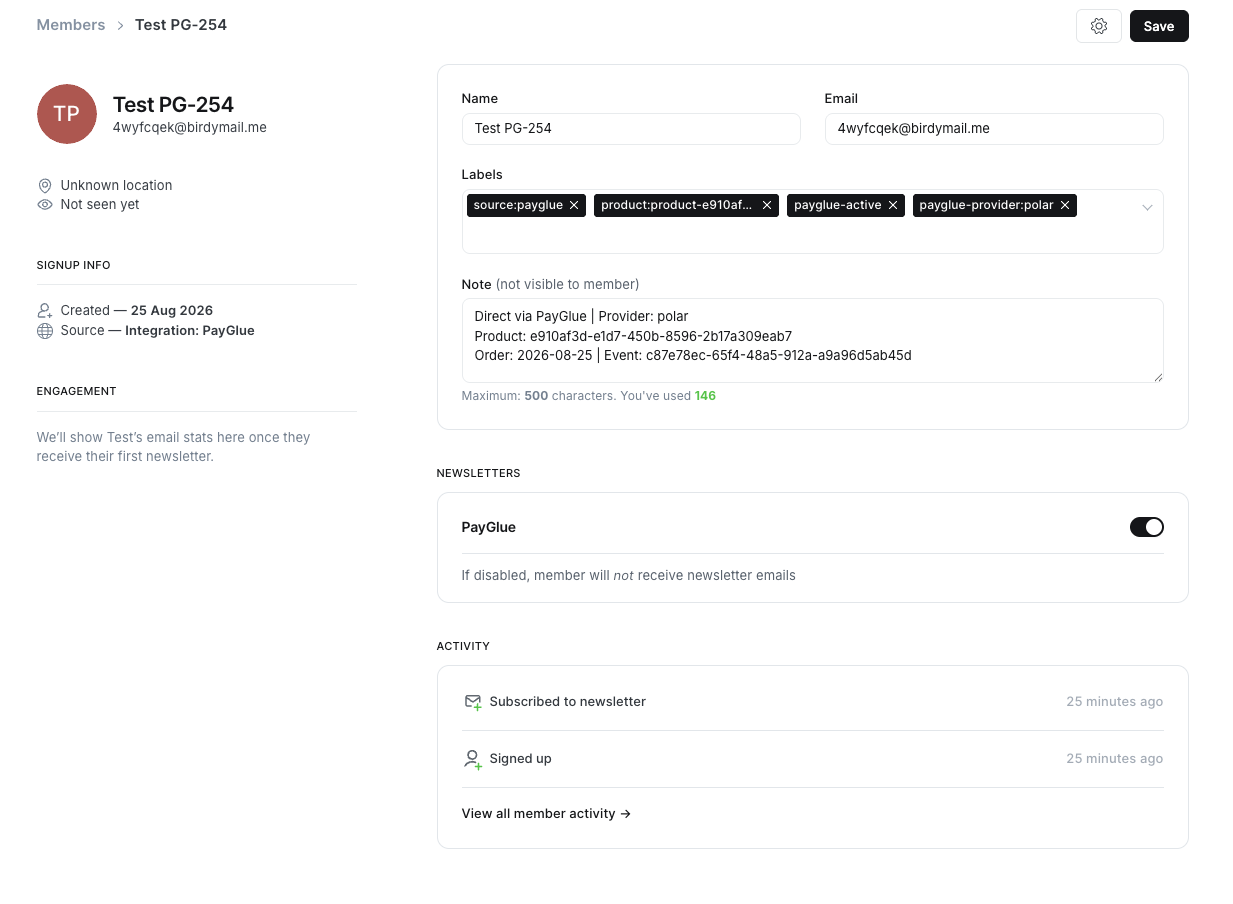The height and width of the screenshot is (904, 1233).
Task: Open the member settings gear menu
Action: pos(1099,26)
